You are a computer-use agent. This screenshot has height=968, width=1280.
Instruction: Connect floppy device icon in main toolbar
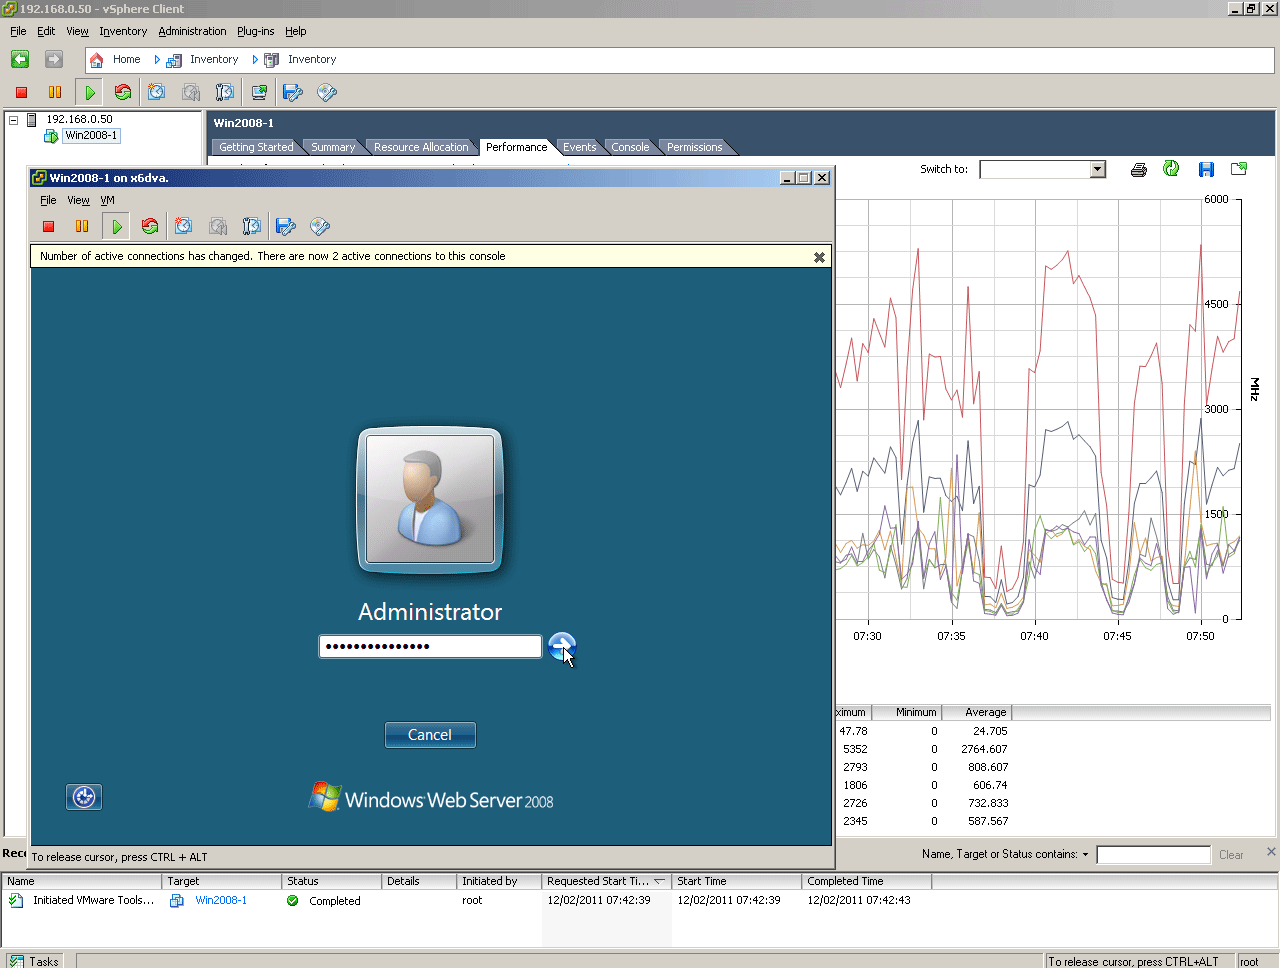point(292,93)
